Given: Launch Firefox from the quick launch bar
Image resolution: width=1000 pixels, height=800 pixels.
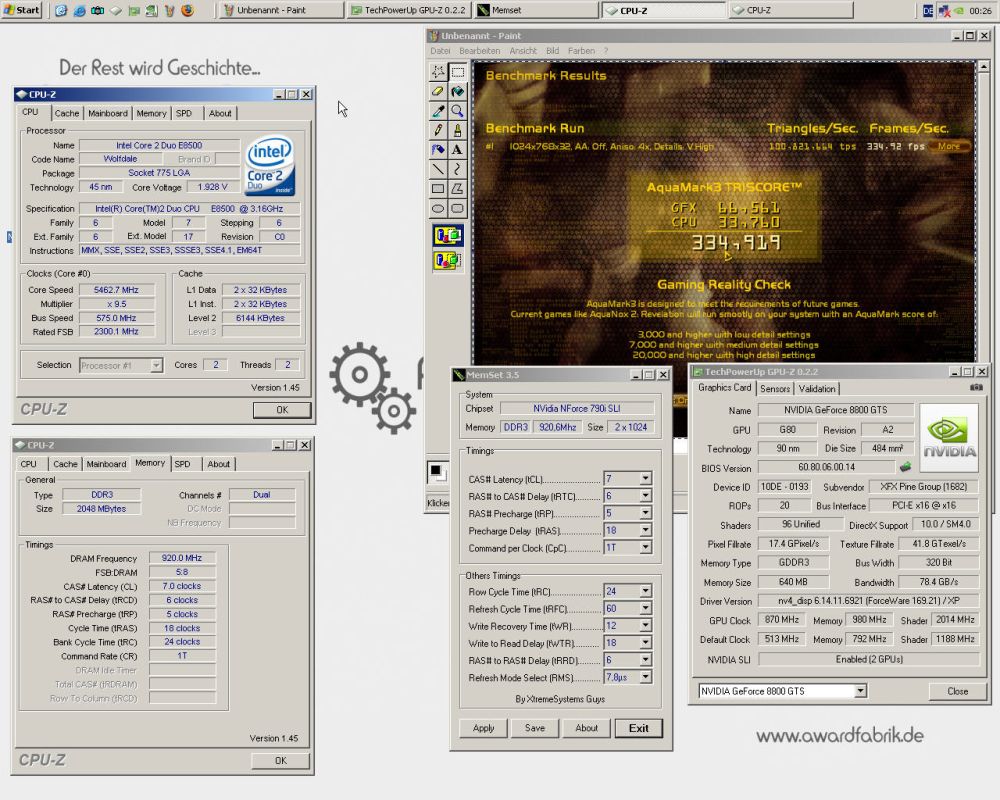Looking at the screenshot, I should pyautogui.click(x=188, y=10).
